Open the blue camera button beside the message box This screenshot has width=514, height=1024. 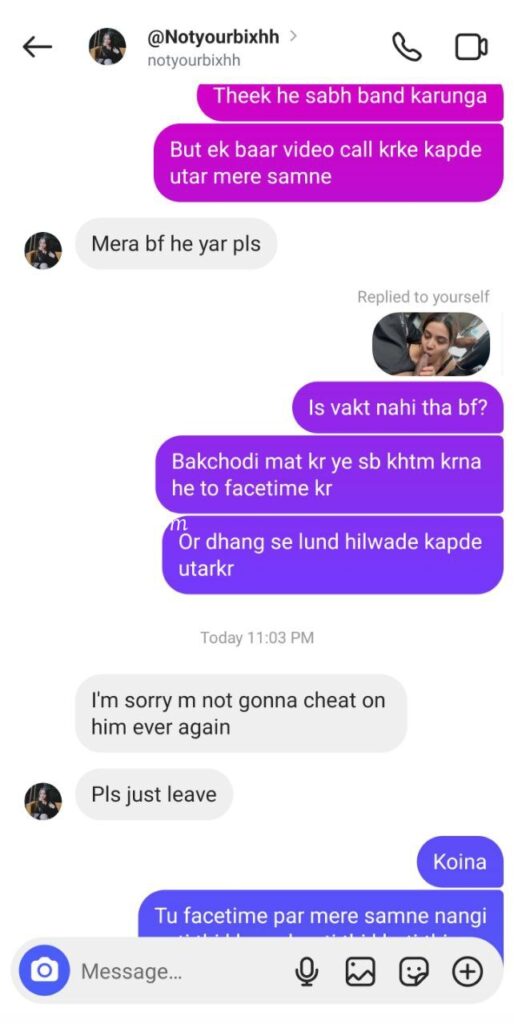(43, 971)
